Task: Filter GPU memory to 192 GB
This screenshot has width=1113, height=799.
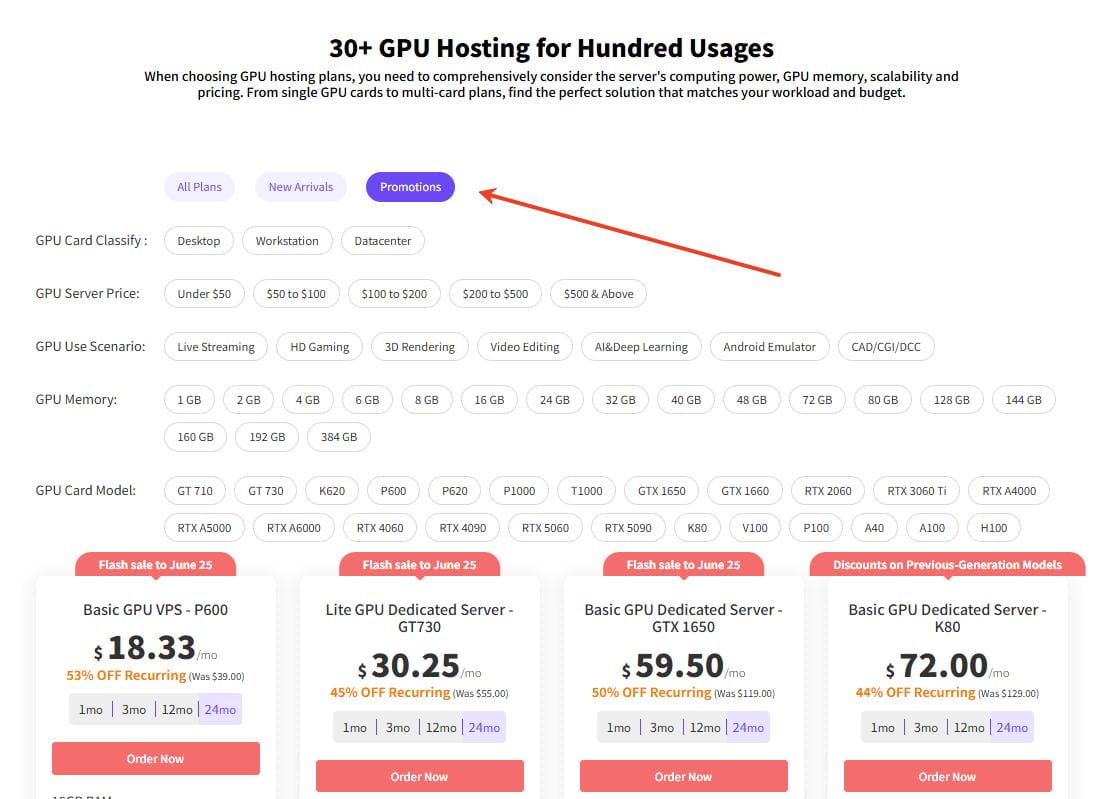Action: (267, 437)
